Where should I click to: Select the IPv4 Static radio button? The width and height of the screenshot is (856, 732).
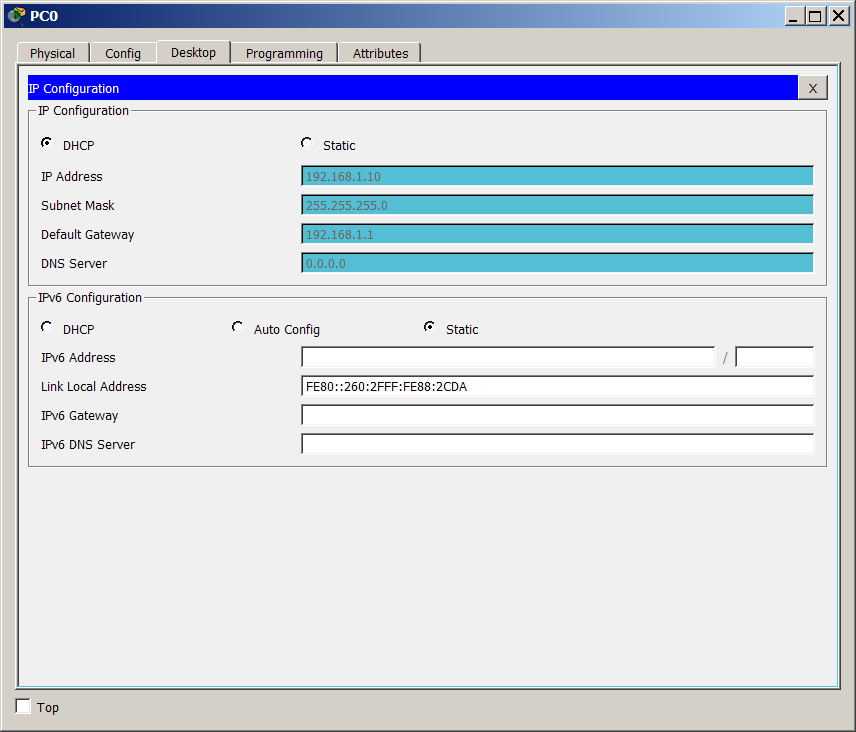point(307,144)
